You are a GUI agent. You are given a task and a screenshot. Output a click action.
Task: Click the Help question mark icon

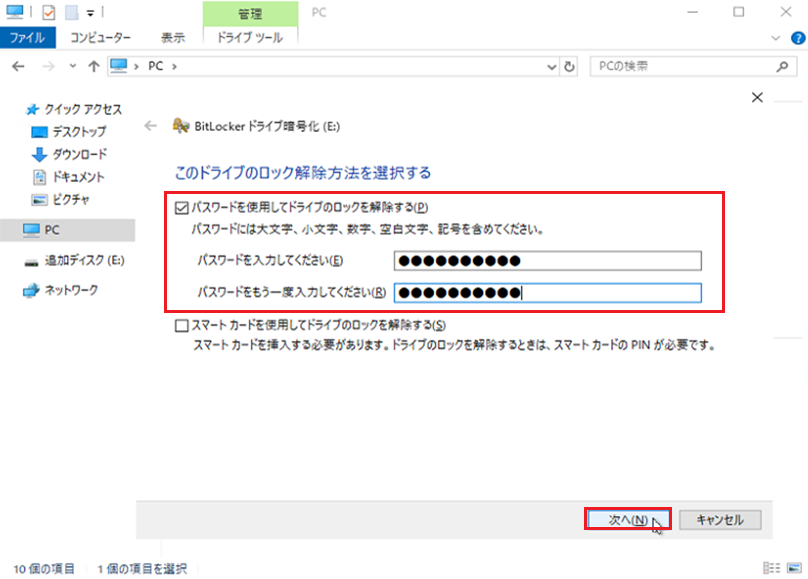coord(798,38)
